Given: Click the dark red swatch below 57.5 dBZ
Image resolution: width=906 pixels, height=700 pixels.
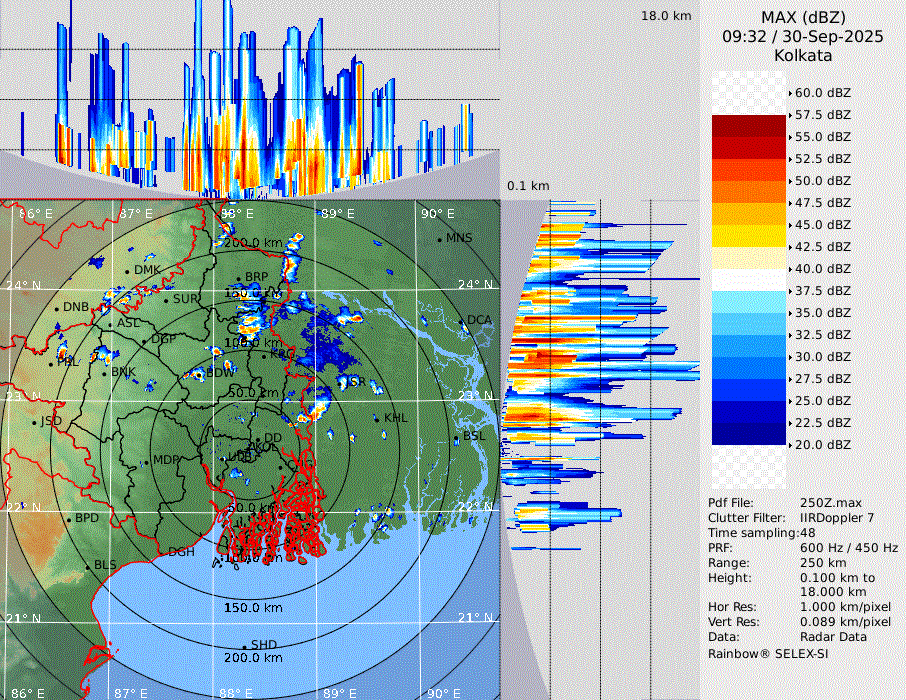Looking at the screenshot, I should (749, 126).
